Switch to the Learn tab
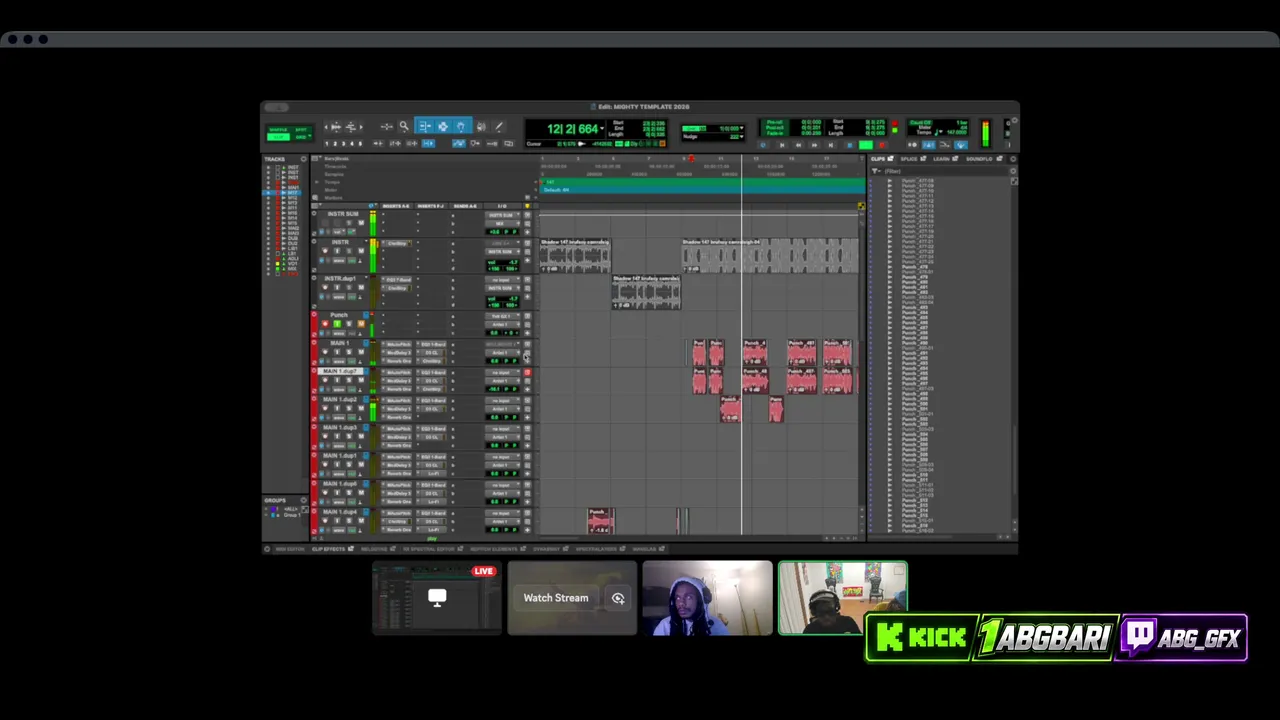Viewport: 1280px width, 720px height. [942, 159]
